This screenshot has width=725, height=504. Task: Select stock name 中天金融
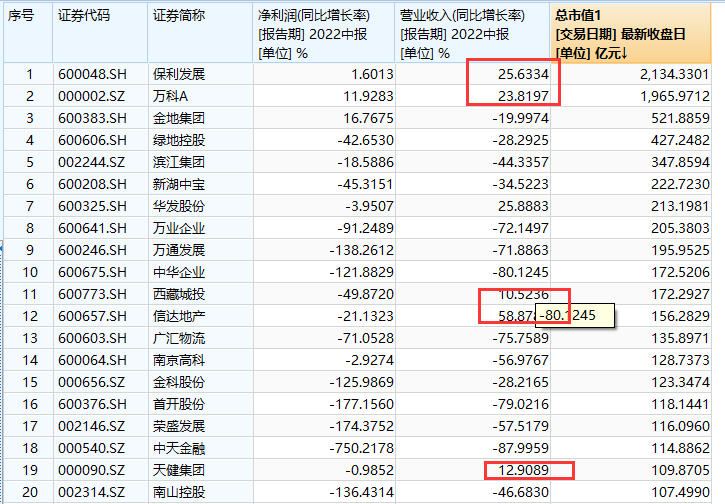(179, 448)
